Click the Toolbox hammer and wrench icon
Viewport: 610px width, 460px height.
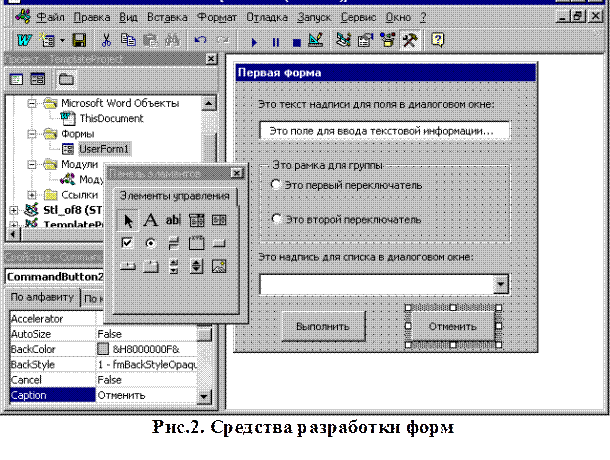click(410, 40)
